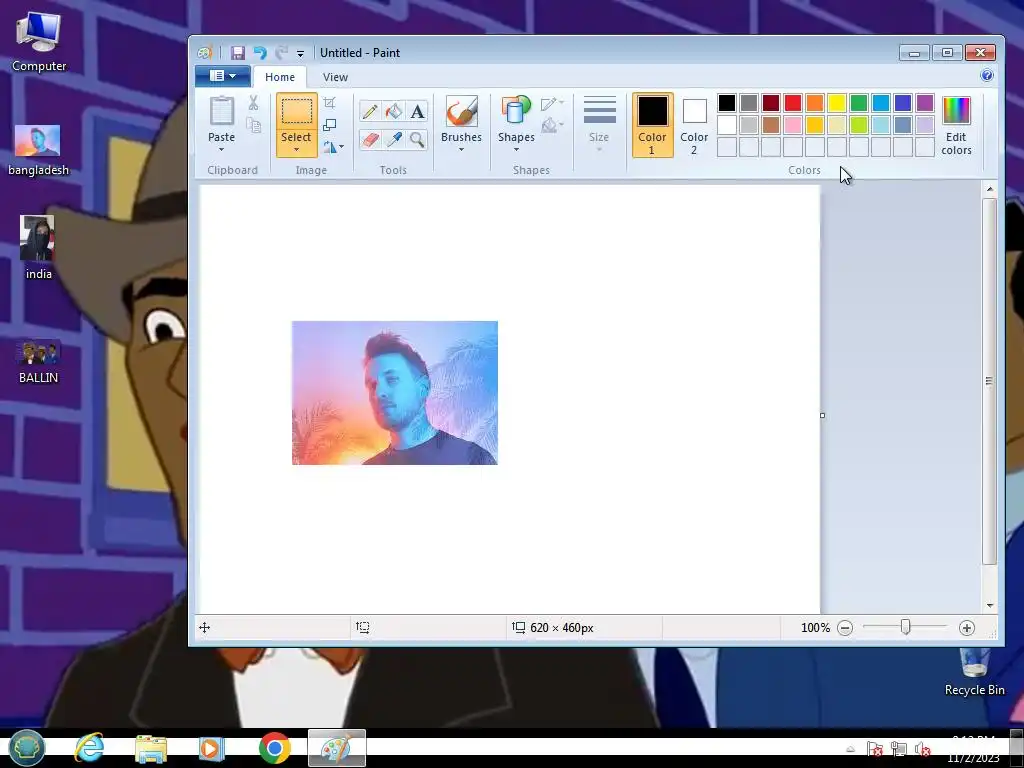Click the muted volume tray icon
This screenshot has width=1024, height=768.
pos(922,749)
